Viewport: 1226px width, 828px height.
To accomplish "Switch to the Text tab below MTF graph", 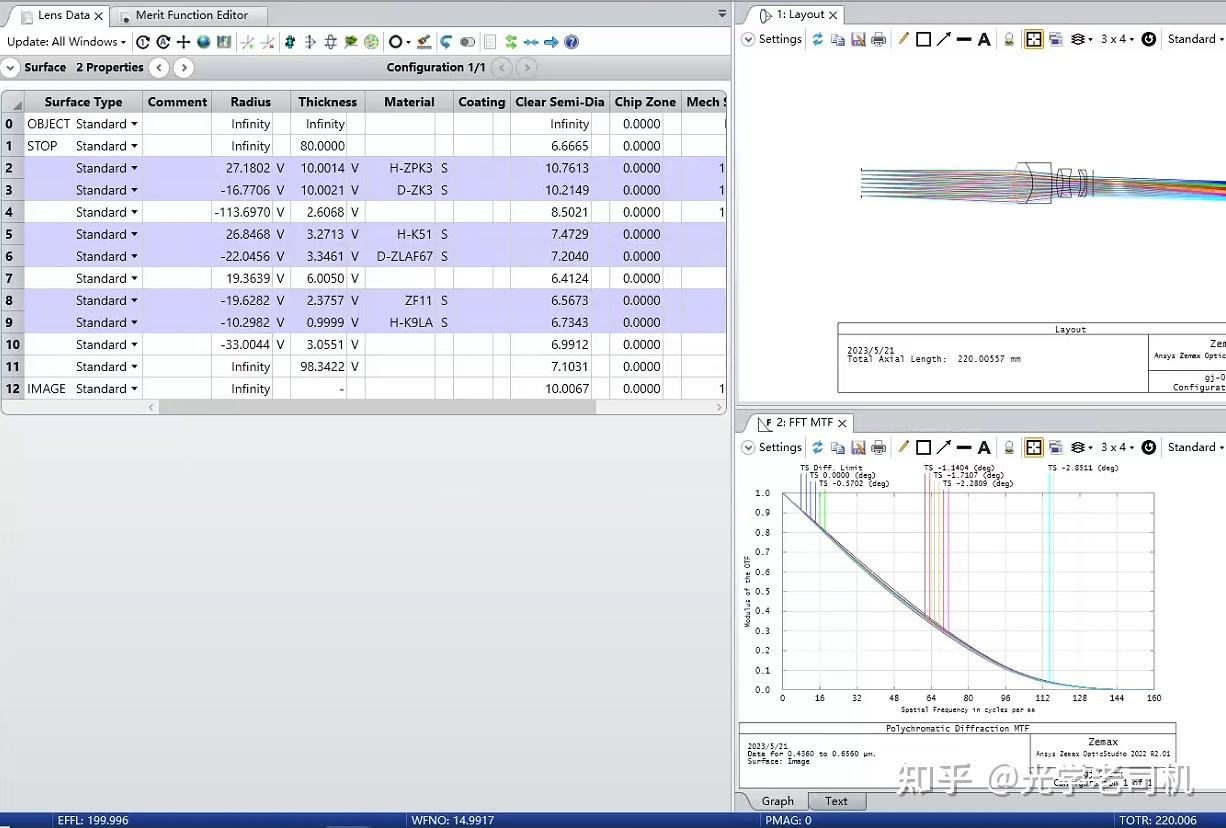I will pos(836,801).
